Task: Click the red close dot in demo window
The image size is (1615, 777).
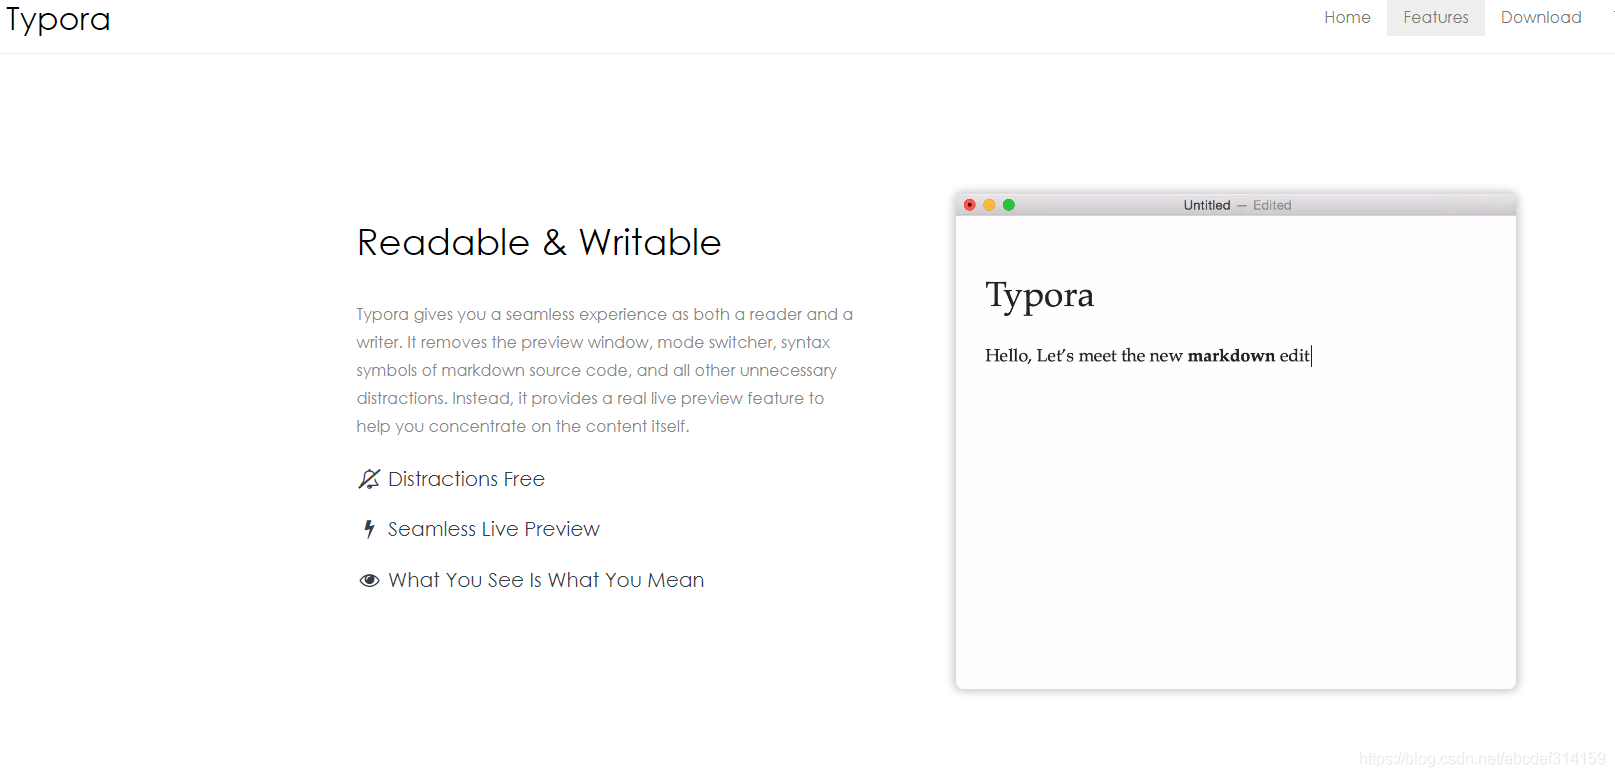Action: 969,205
